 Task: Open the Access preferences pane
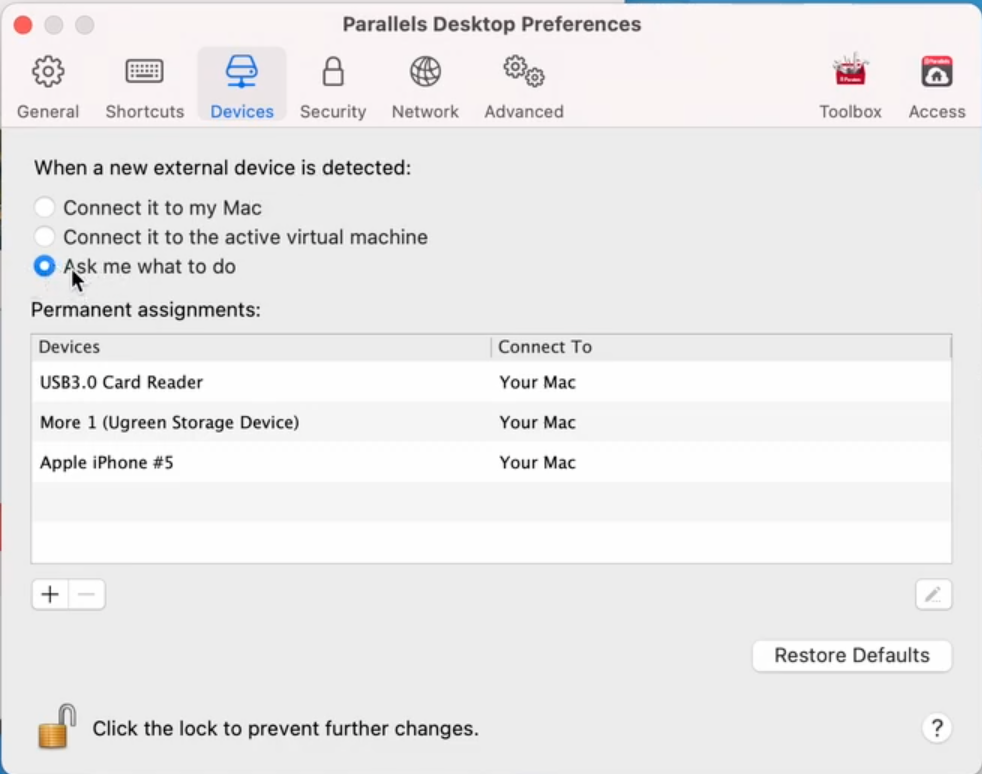936,85
